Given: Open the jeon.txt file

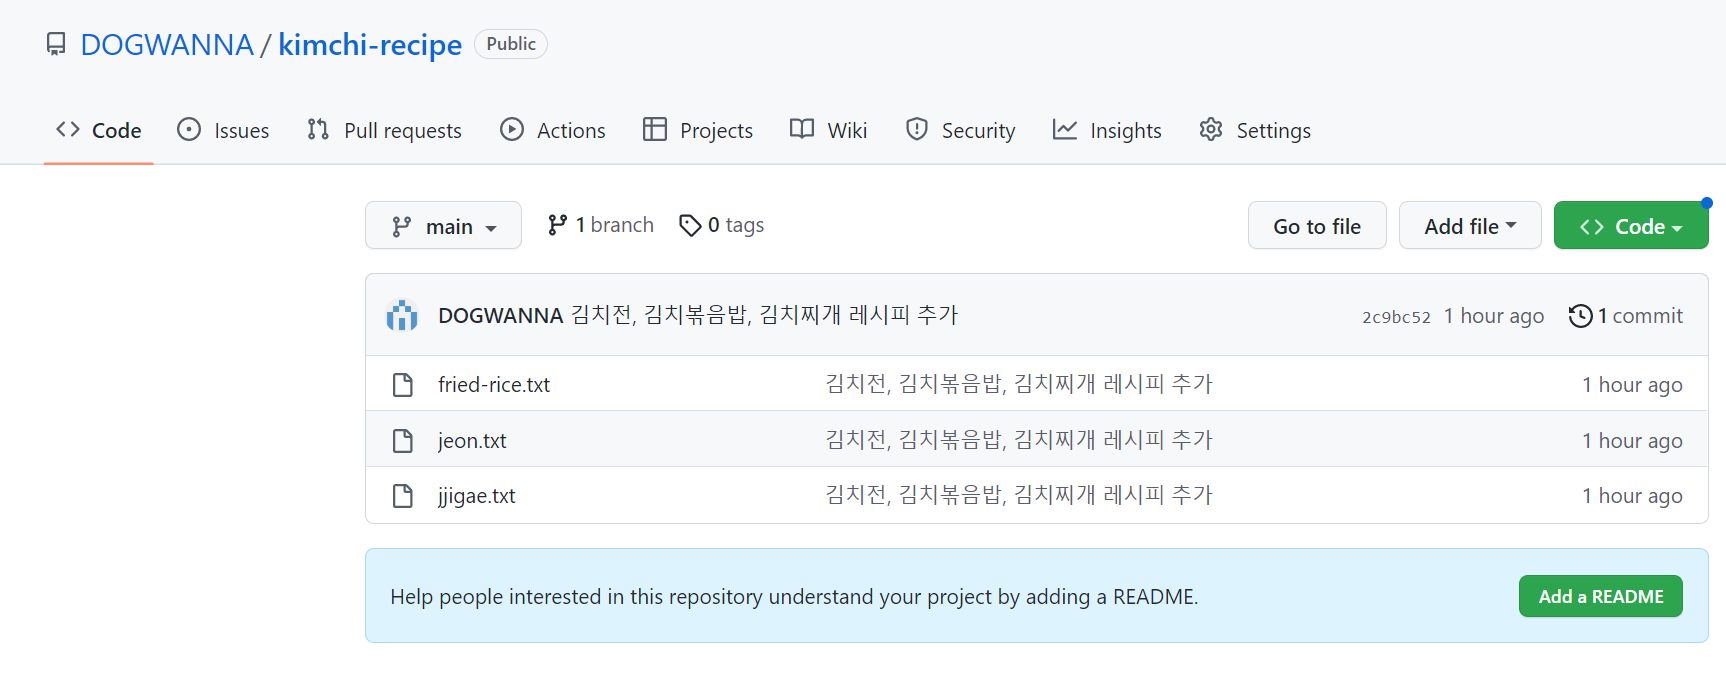Looking at the screenshot, I should (472, 440).
